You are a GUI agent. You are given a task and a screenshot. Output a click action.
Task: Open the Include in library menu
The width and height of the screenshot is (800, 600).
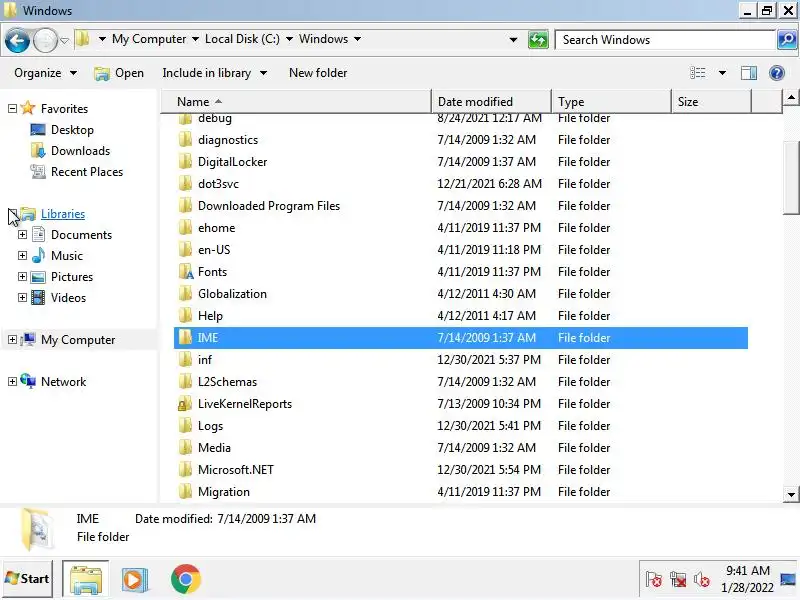(214, 73)
